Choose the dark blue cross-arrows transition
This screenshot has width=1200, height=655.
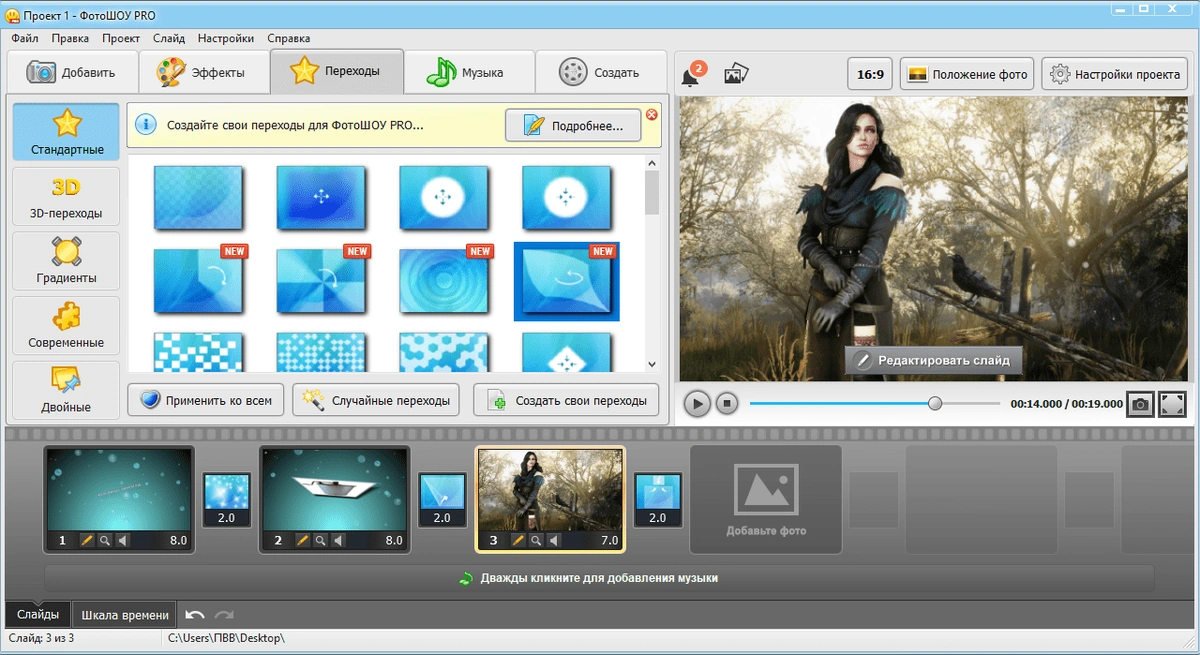tap(321, 196)
